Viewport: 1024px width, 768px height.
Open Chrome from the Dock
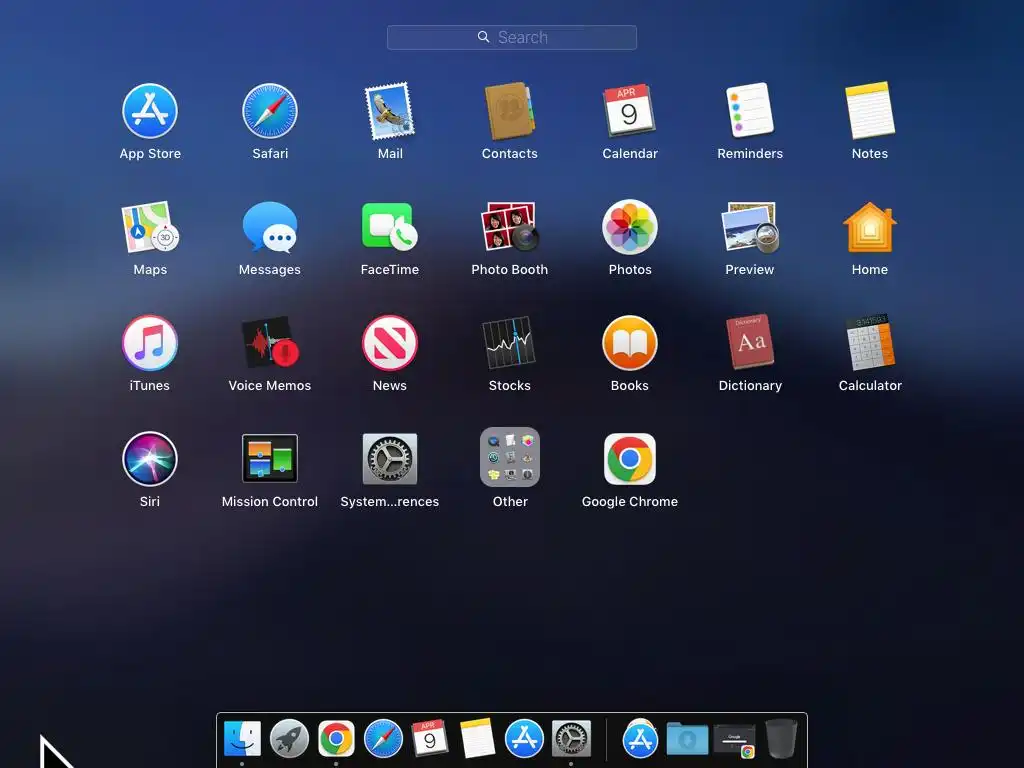336,739
